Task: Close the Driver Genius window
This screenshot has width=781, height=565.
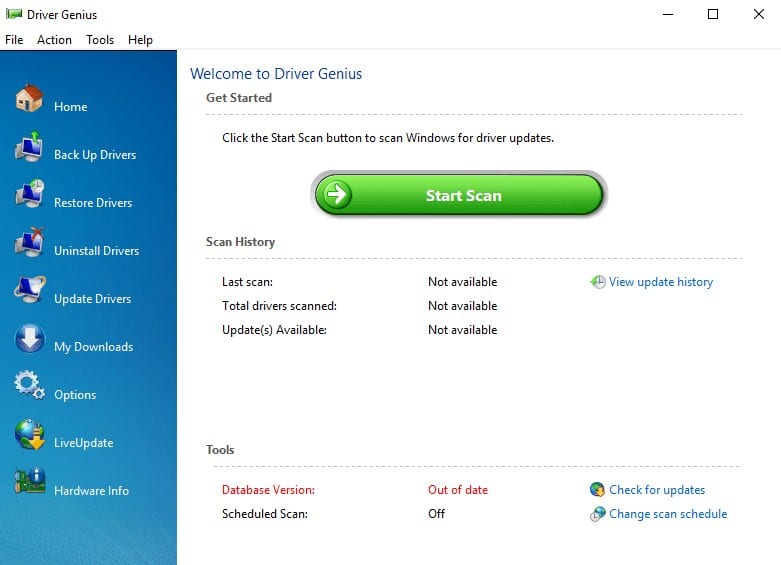Action: 758,14
